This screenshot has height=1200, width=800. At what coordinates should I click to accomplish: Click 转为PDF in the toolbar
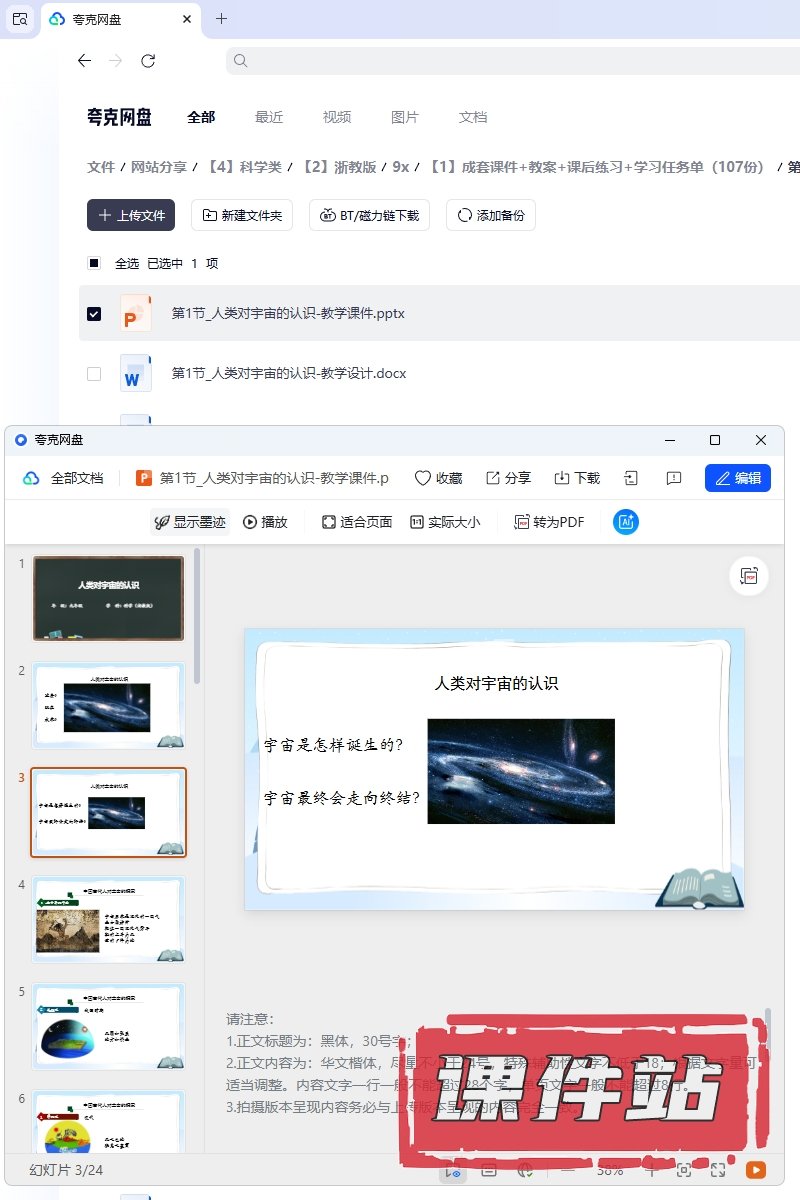549,522
